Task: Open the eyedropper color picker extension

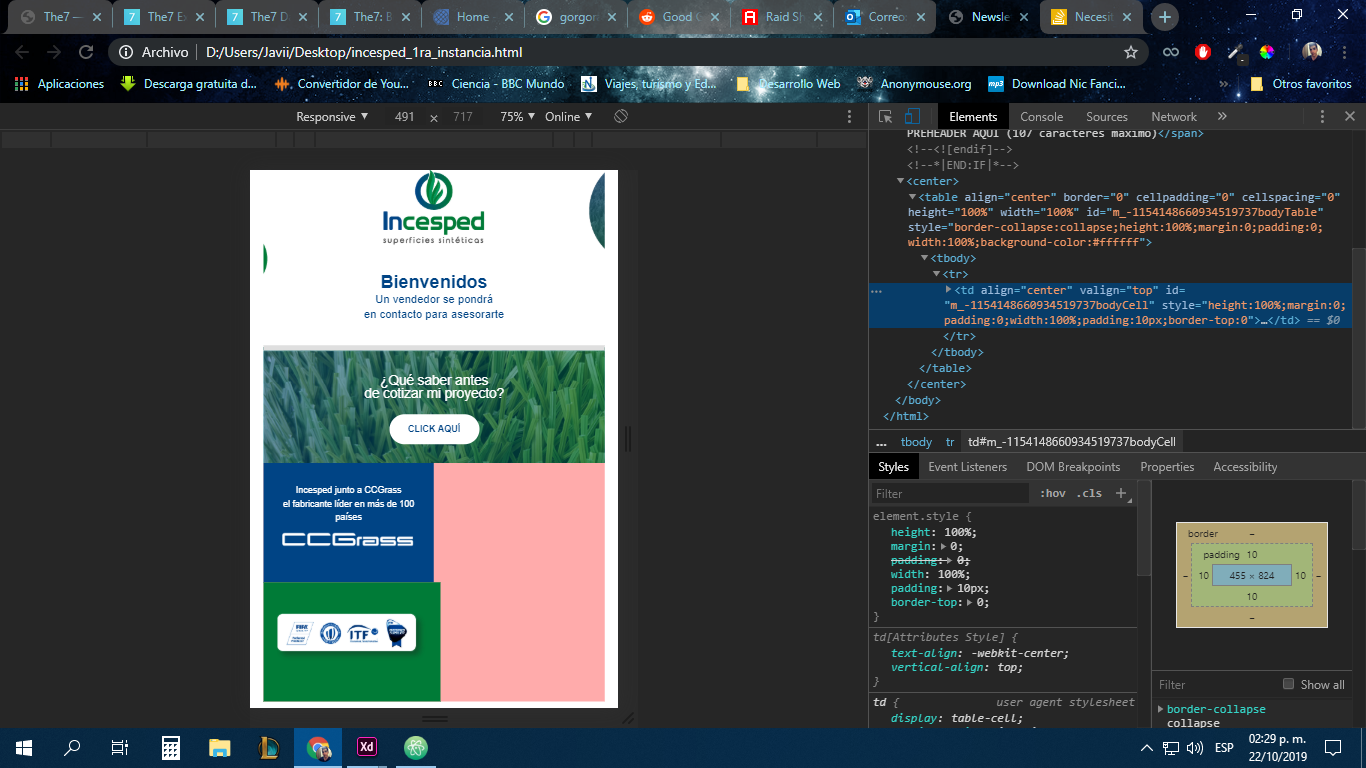Action: point(1236,52)
